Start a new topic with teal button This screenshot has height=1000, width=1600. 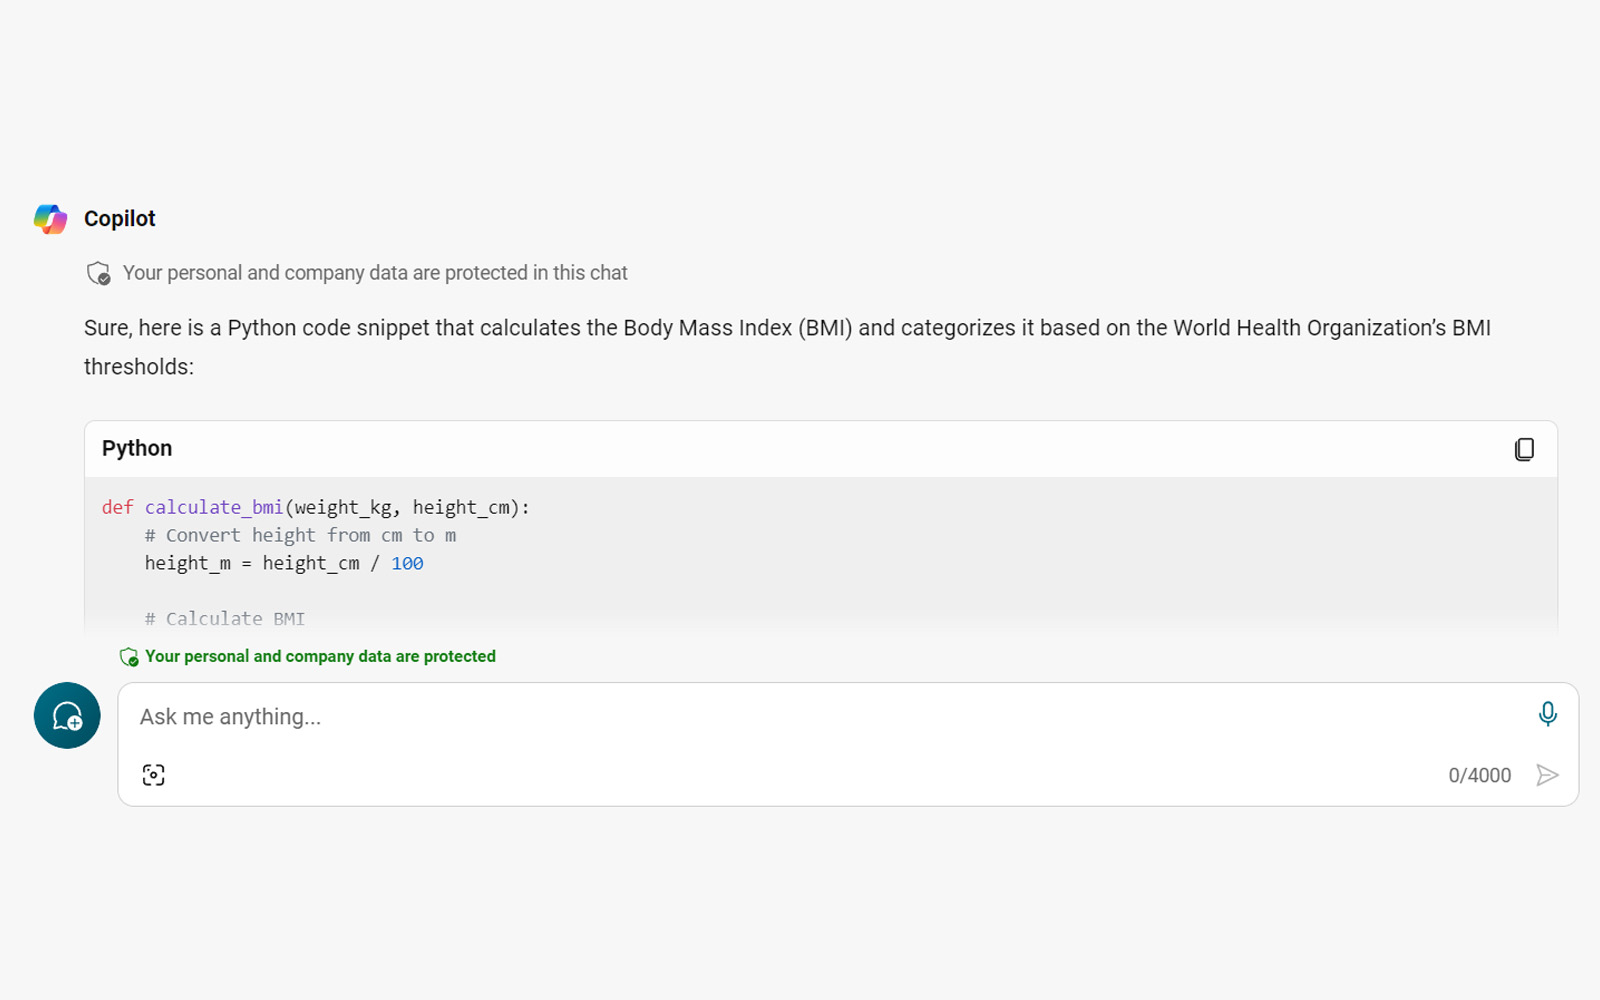(67, 716)
